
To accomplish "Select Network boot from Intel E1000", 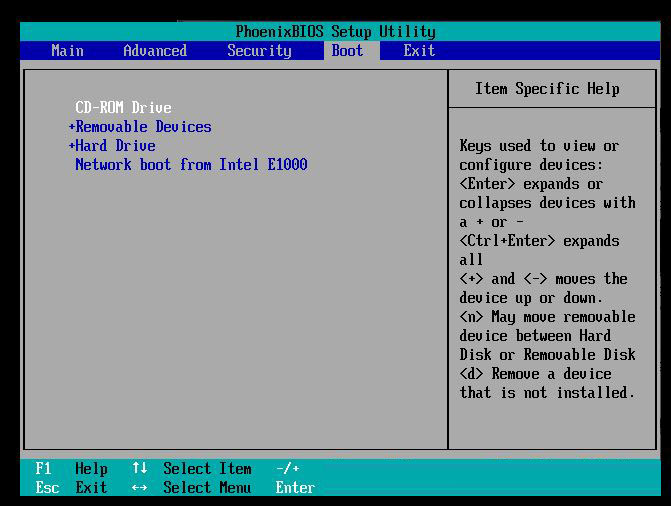I will pos(191,164).
